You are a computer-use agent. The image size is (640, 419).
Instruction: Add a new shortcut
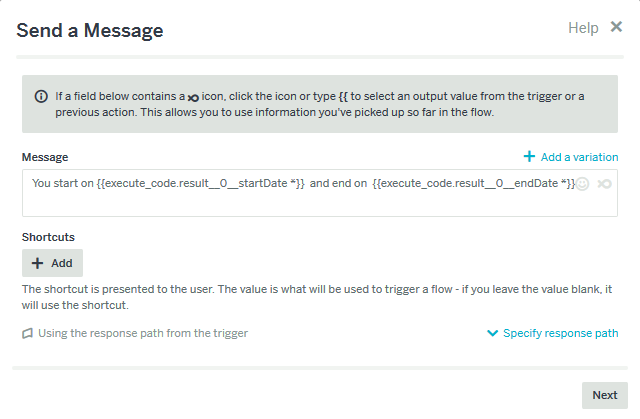pyautogui.click(x=52, y=263)
